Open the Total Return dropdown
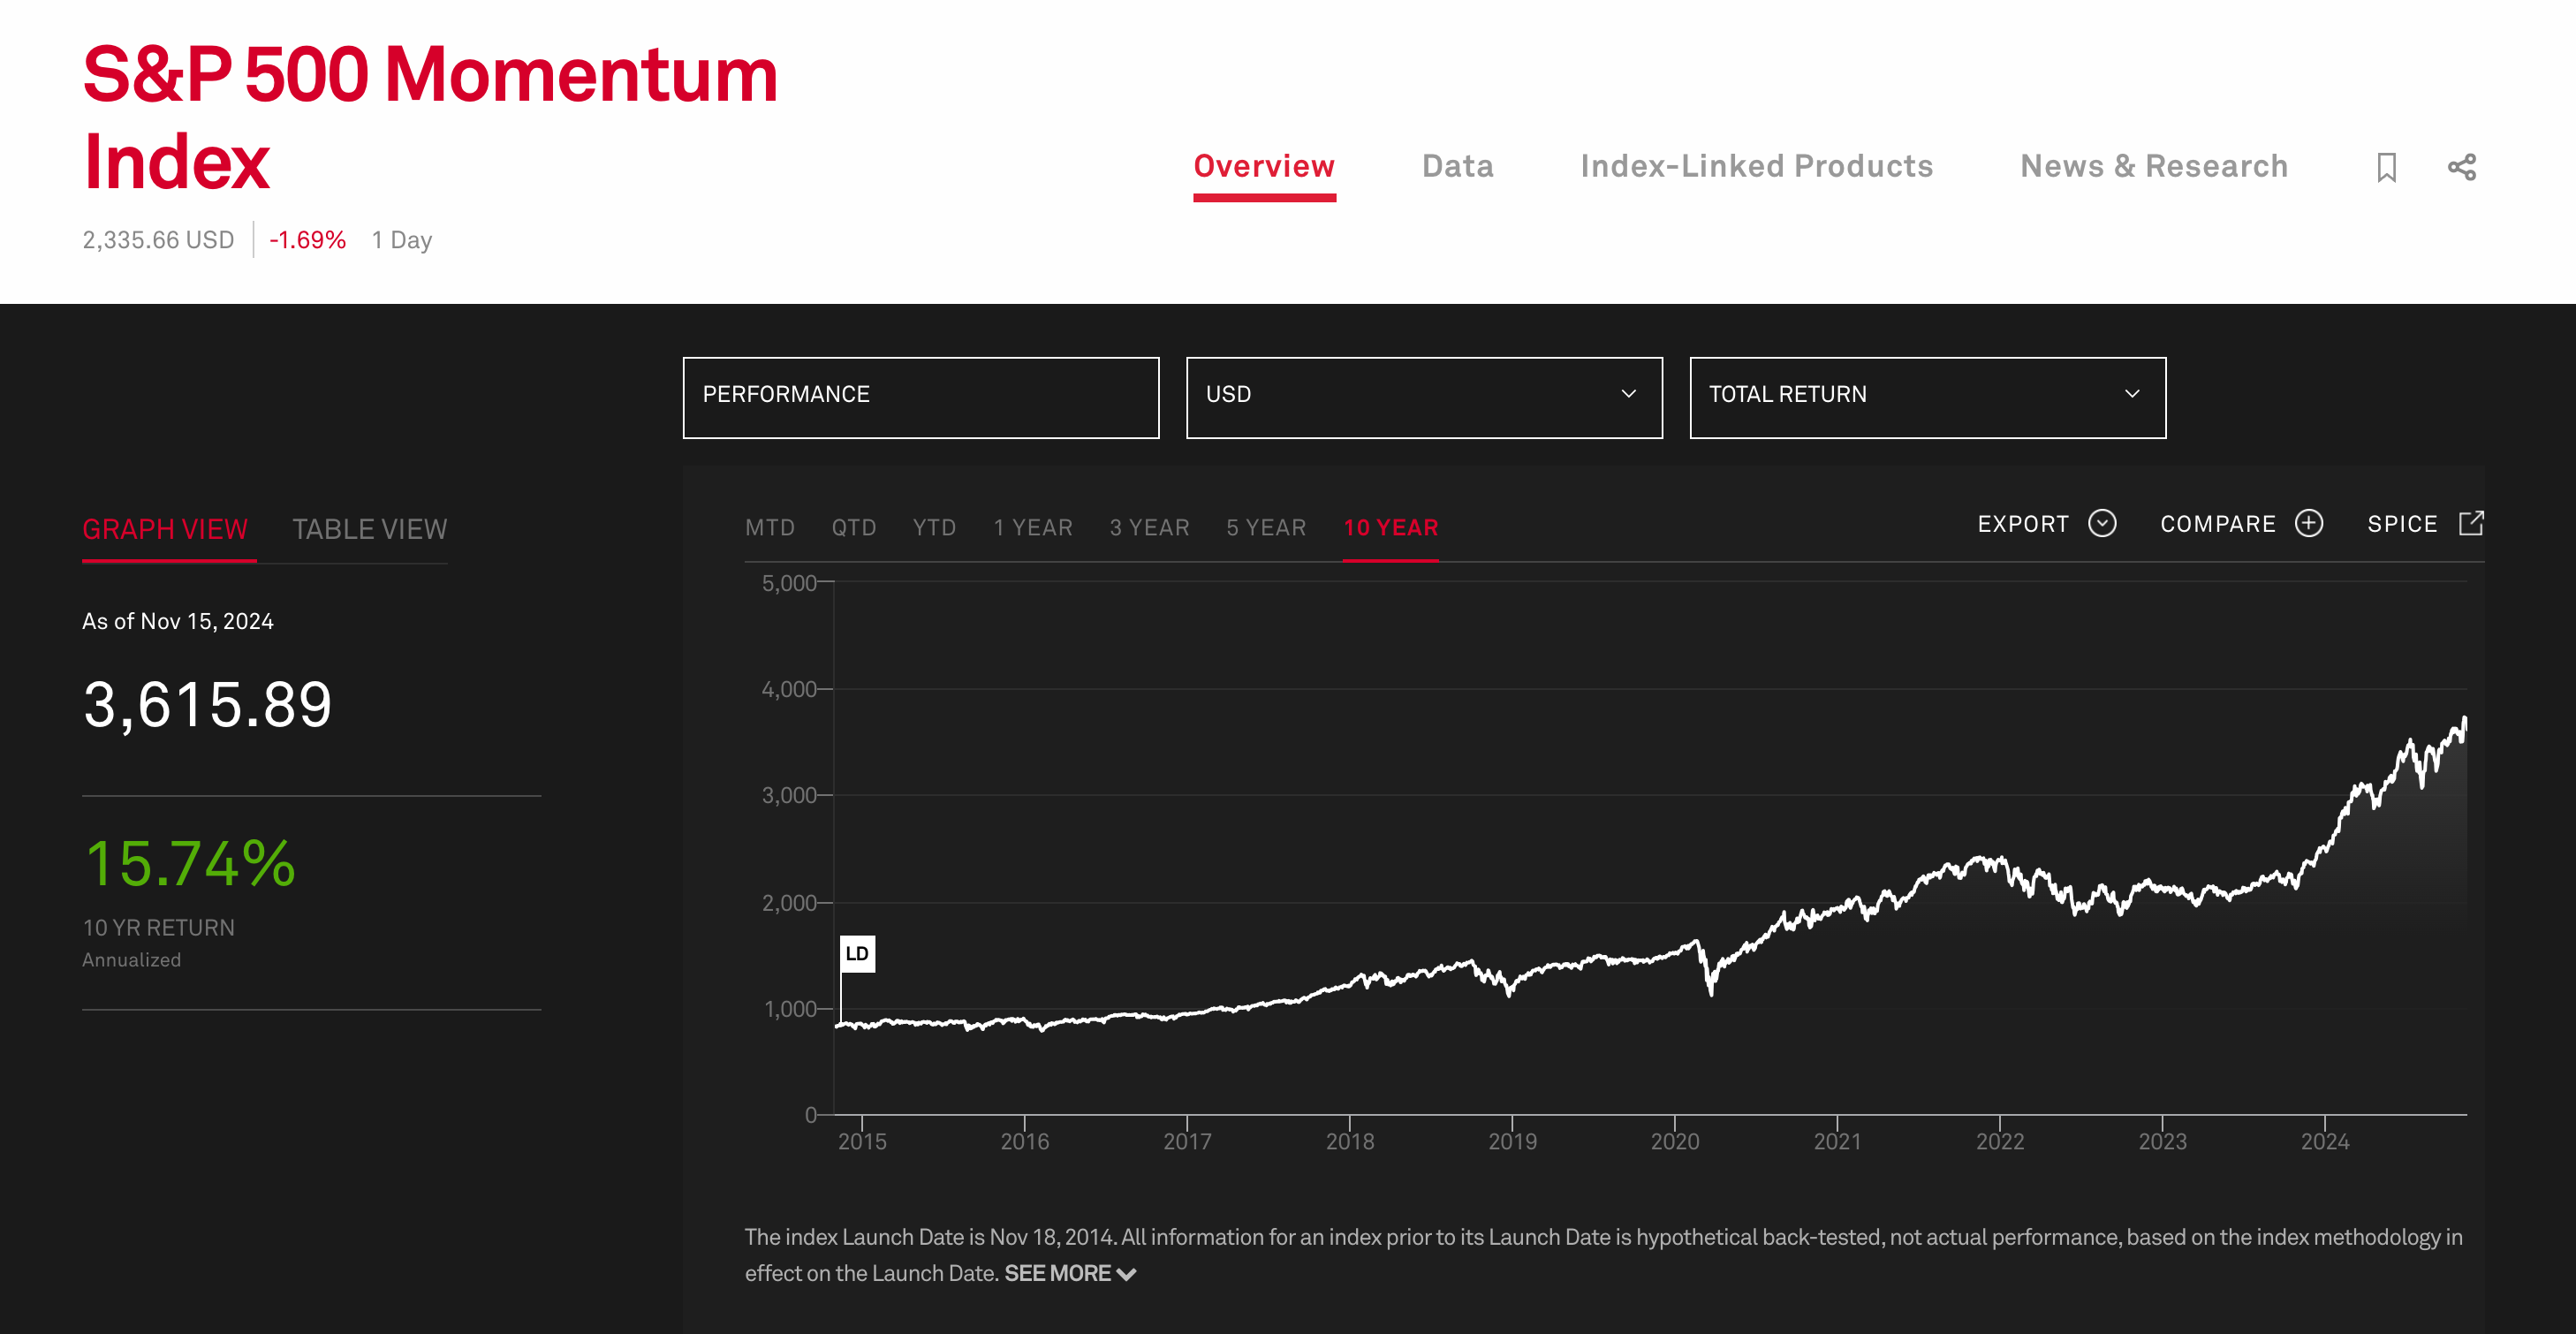 tap(1926, 396)
